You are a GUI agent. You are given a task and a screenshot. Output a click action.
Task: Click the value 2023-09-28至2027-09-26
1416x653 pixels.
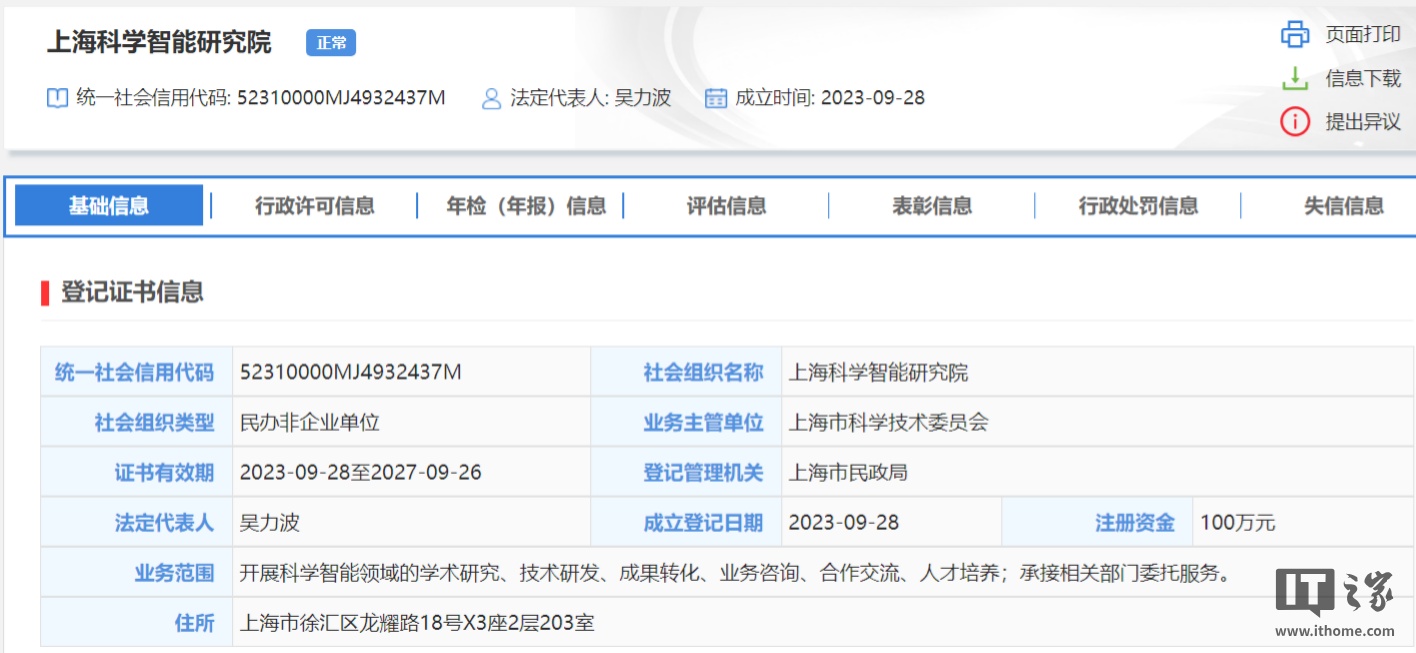[x=361, y=472]
